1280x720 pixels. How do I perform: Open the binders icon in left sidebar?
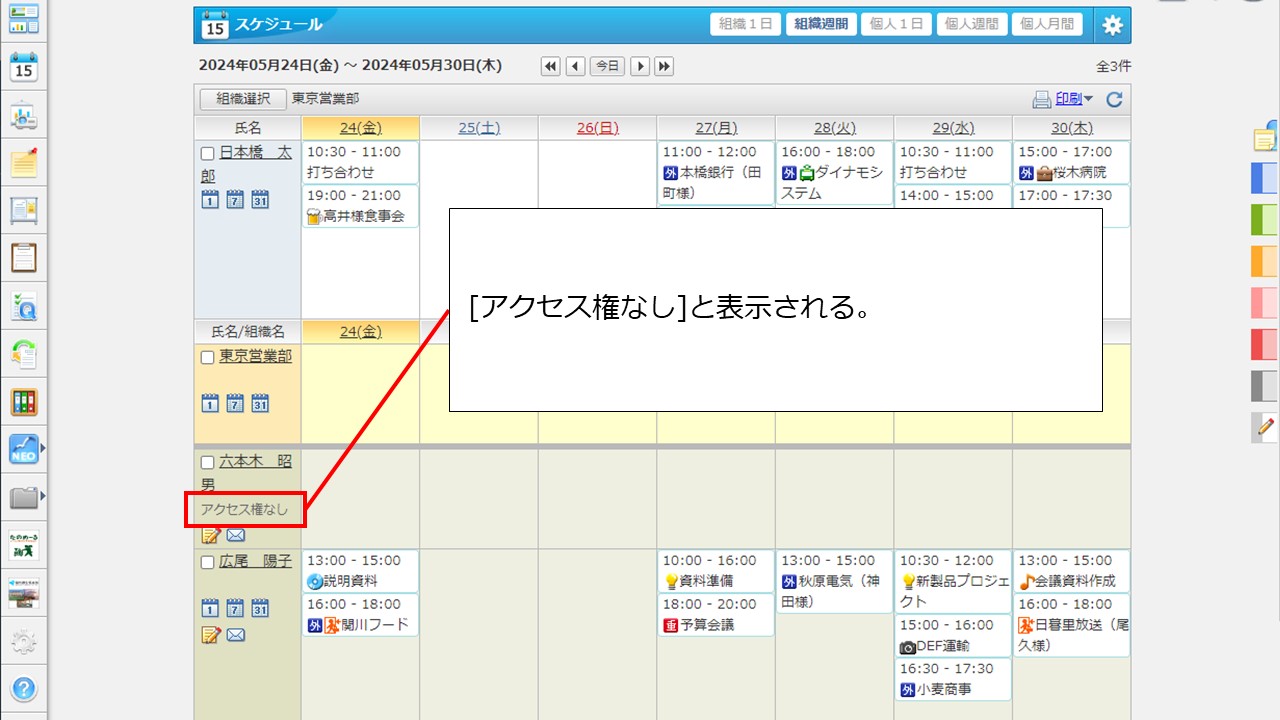click(24, 402)
